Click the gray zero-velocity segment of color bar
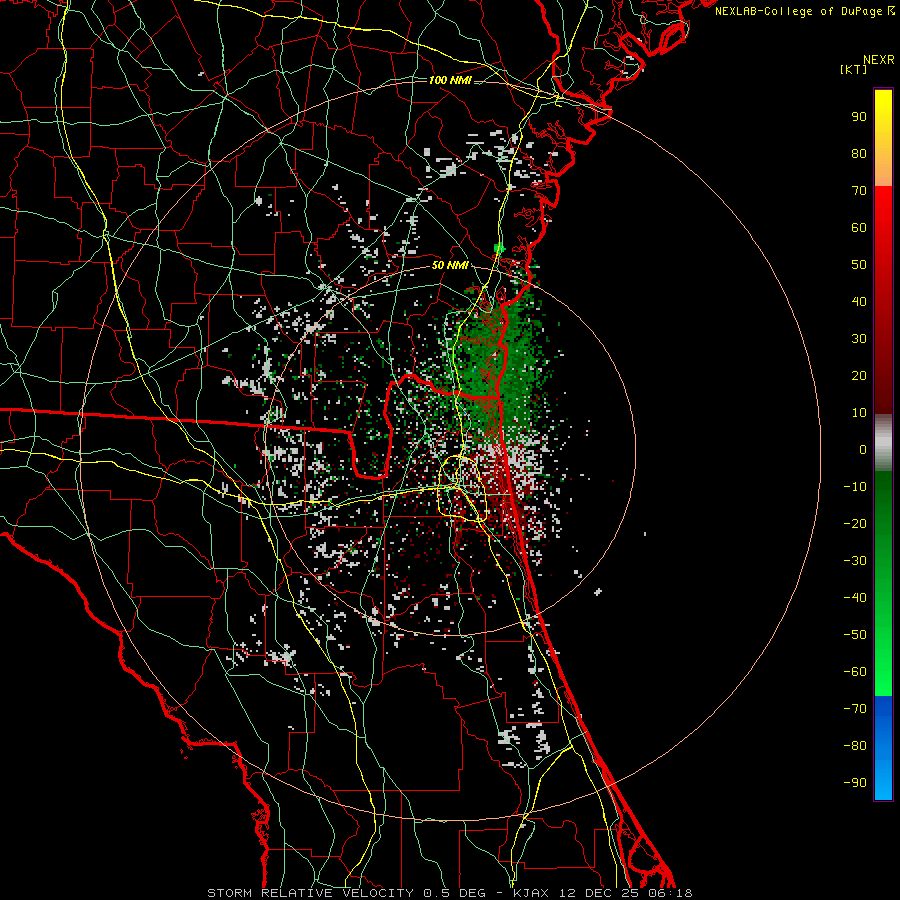 click(x=883, y=443)
